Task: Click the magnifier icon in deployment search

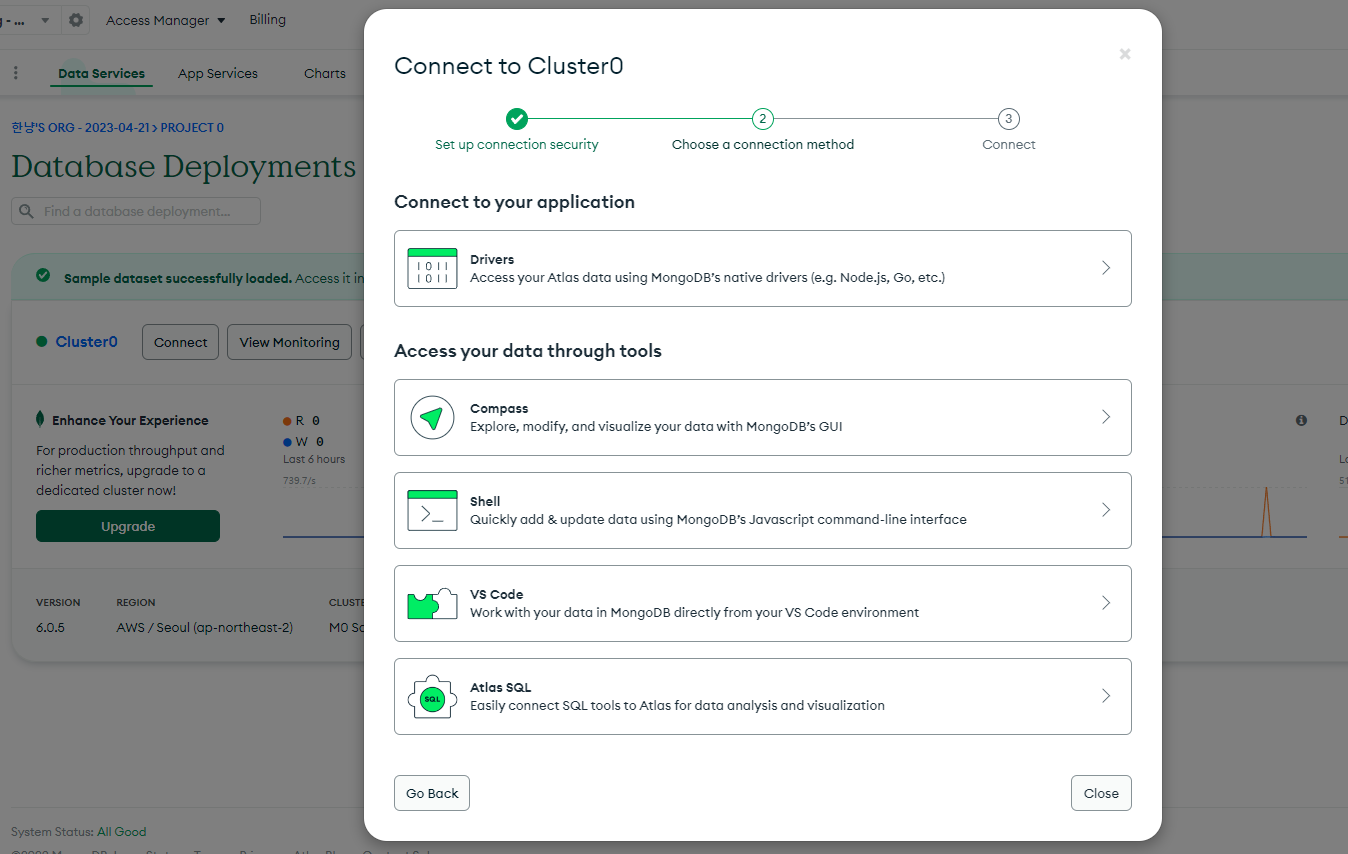Action: [27, 211]
